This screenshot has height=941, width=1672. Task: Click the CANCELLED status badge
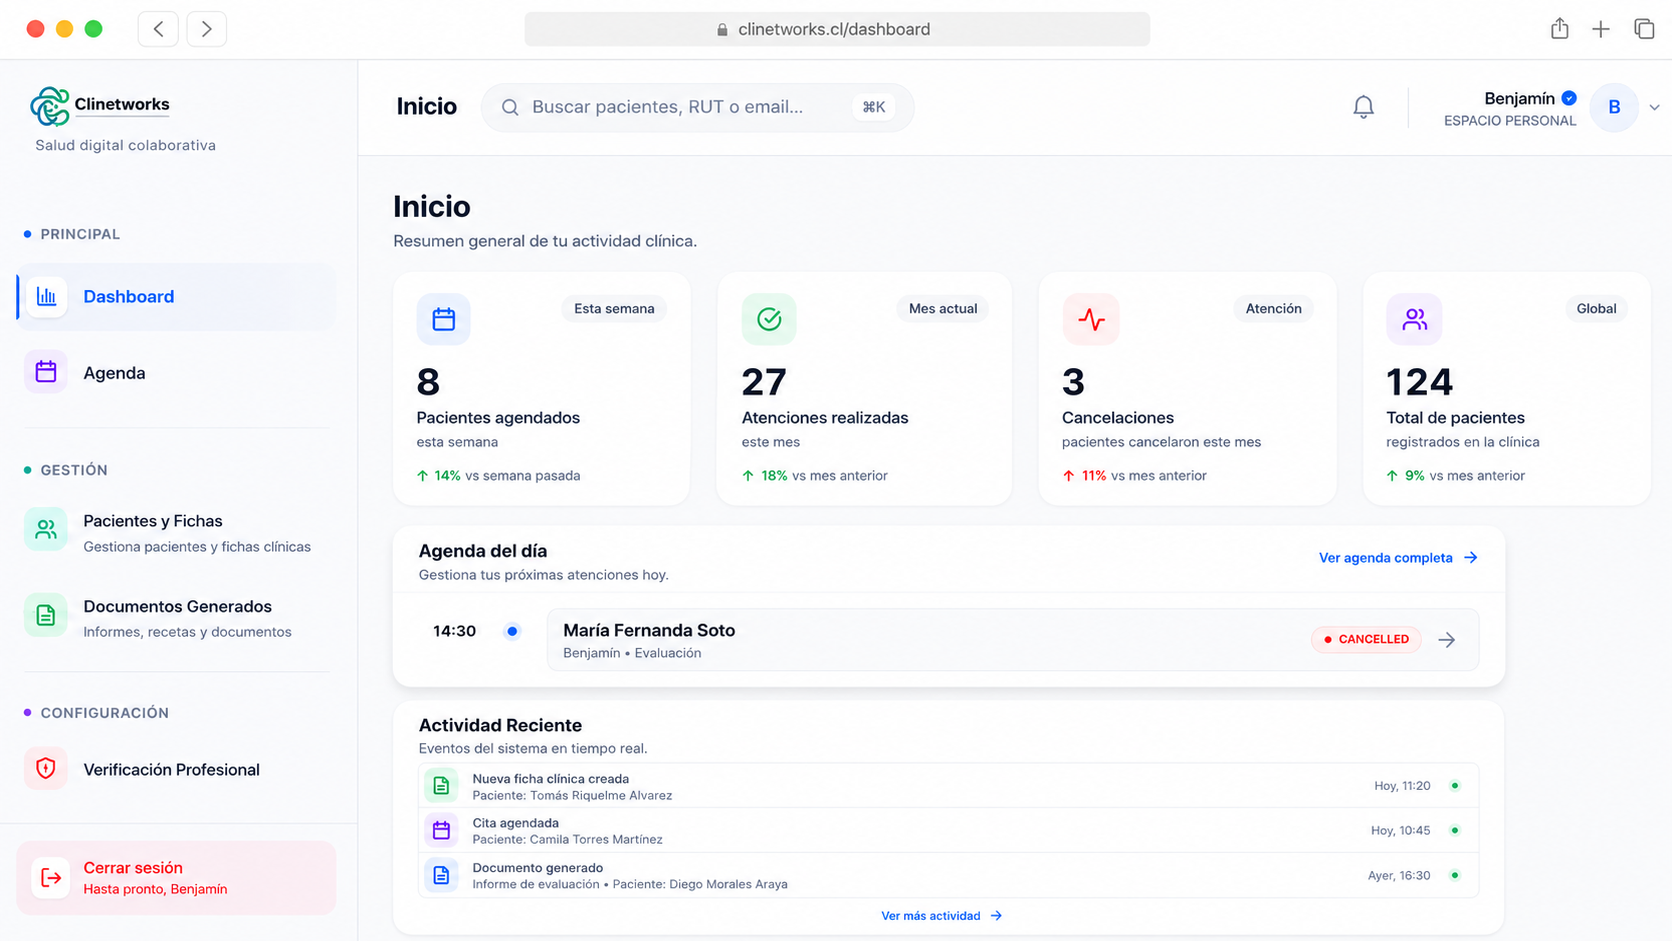pyautogui.click(x=1366, y=639)
